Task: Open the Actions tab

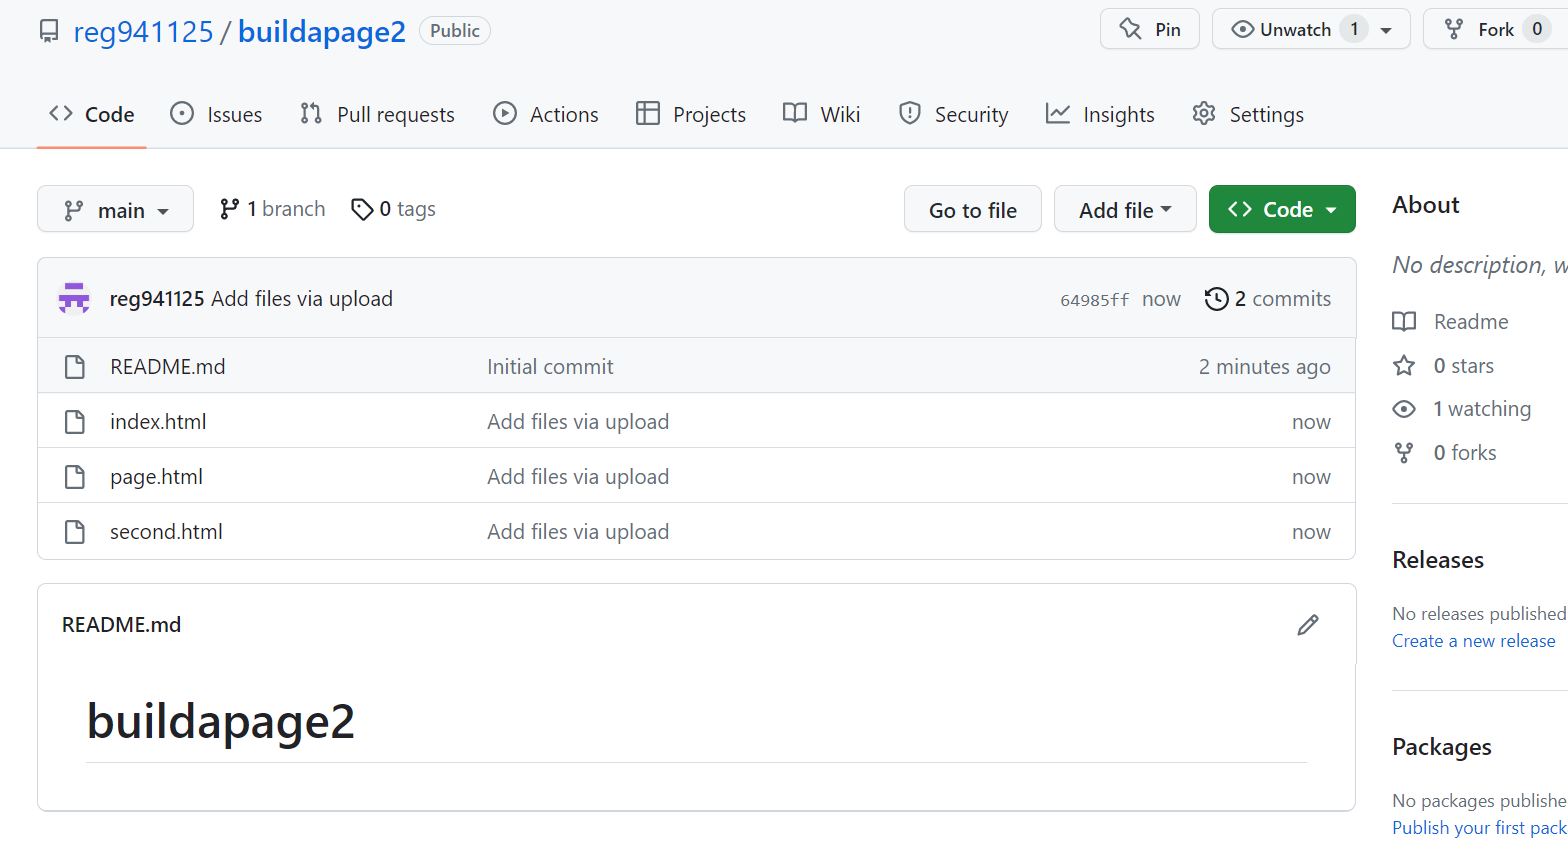Action: pos(546,114)
